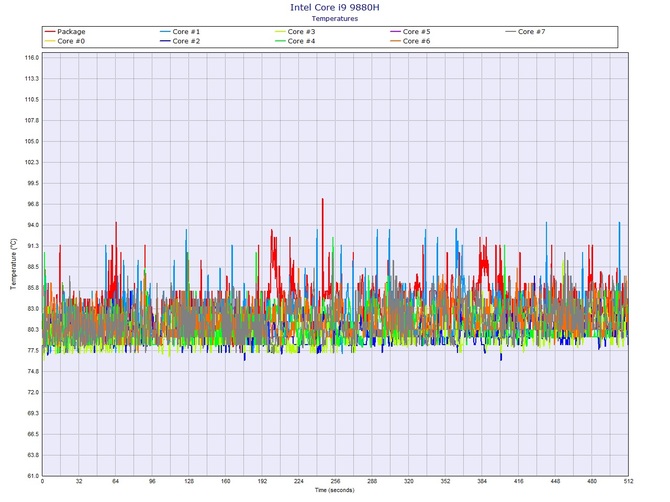This screenshot has height=502, width=670.
Task: Click the Core #4 legend entry
Action: (295, 41)
